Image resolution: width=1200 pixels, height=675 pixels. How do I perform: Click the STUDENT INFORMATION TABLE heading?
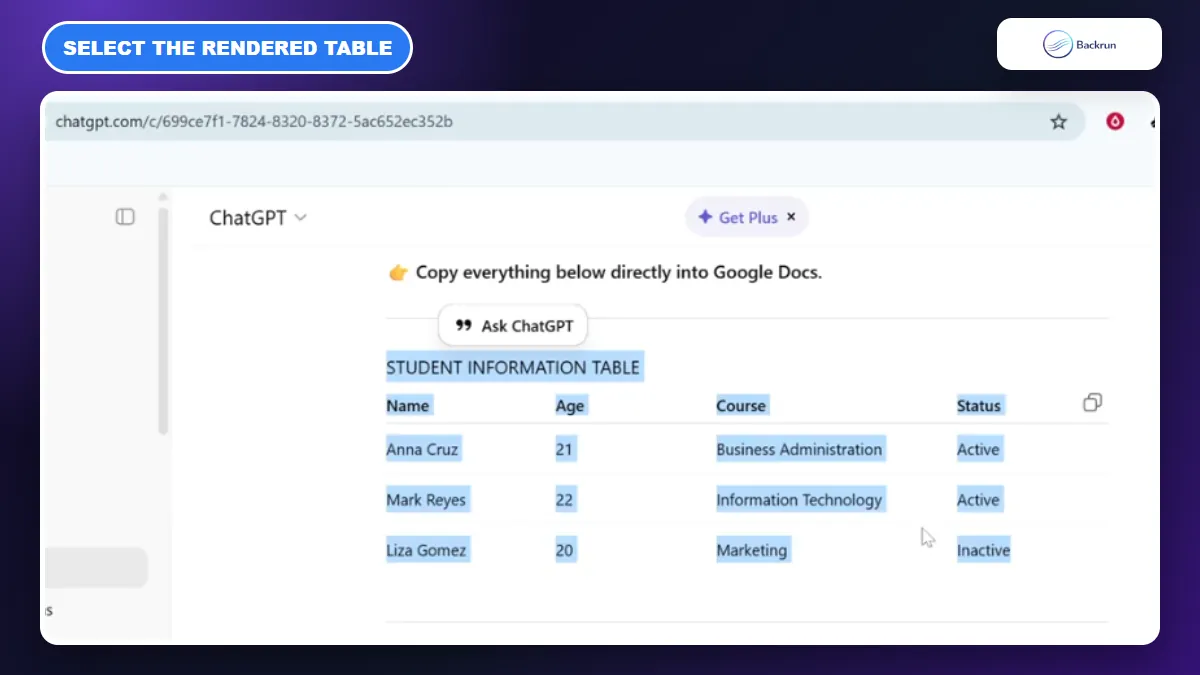[513, 368]
